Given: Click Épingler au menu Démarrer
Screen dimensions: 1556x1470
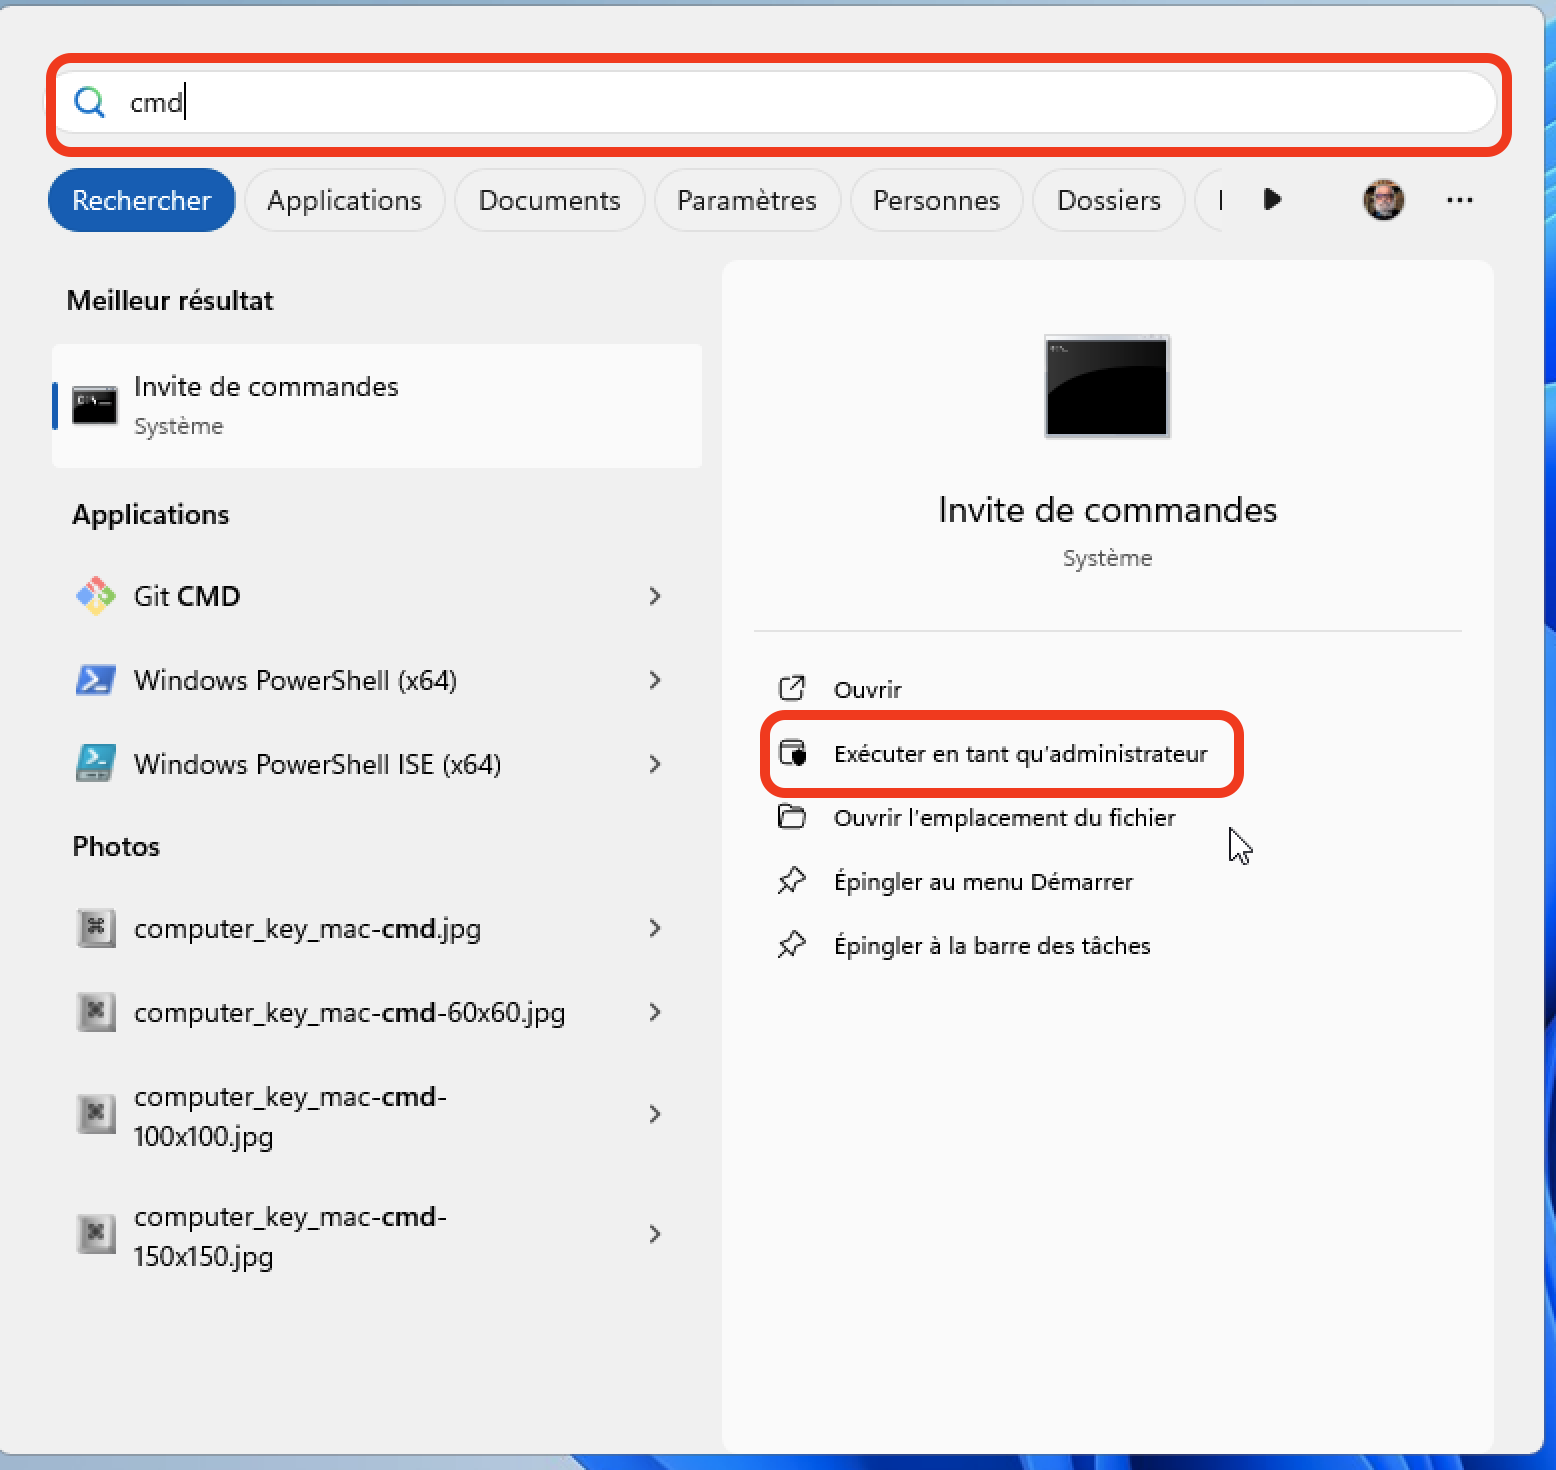Looking at the screenshot, I should coord(984,881).
